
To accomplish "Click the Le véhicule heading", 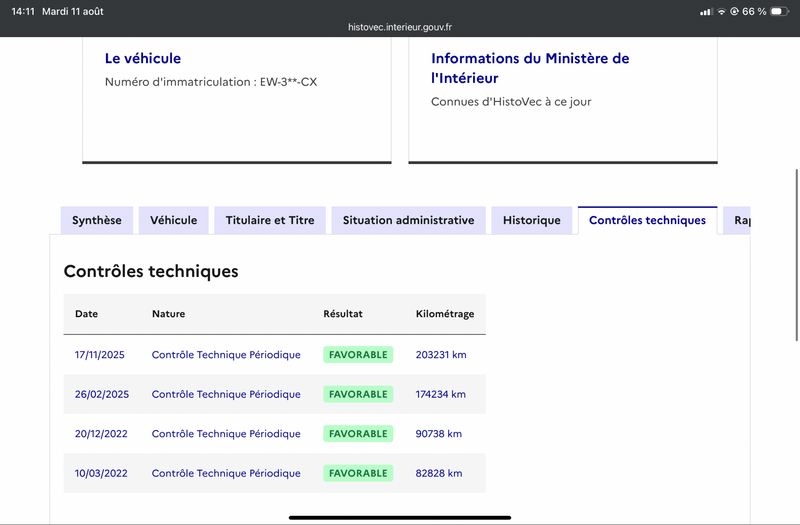I will 143,58.
